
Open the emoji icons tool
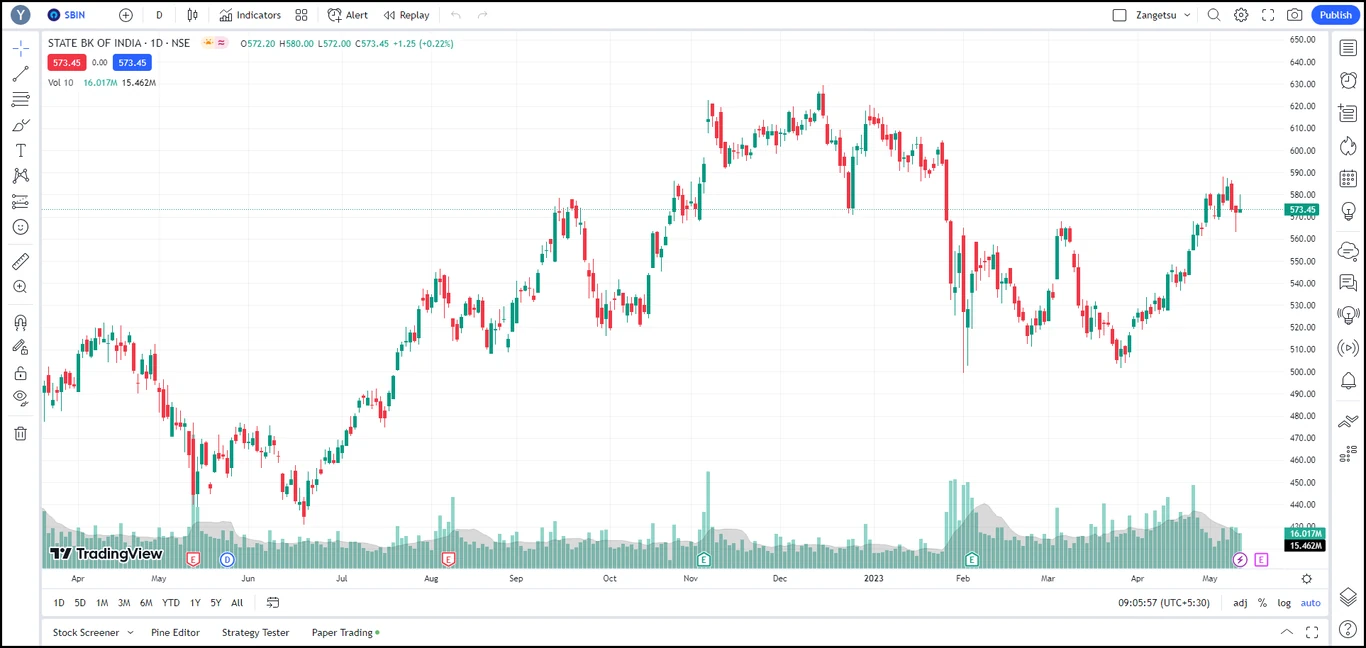(20, 227)
